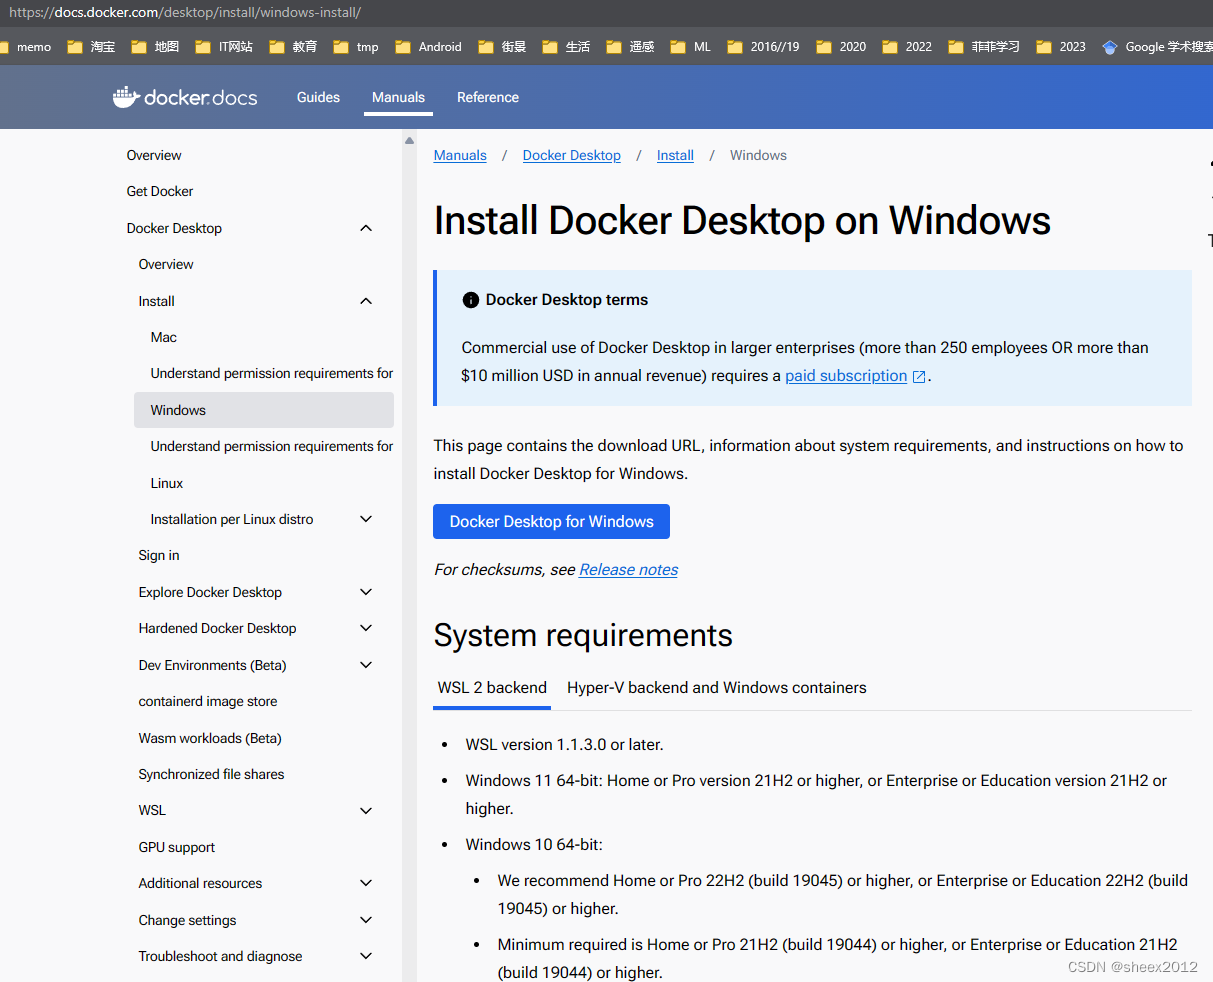Download Docker Desktop for Windows

[x=551, y=522]
